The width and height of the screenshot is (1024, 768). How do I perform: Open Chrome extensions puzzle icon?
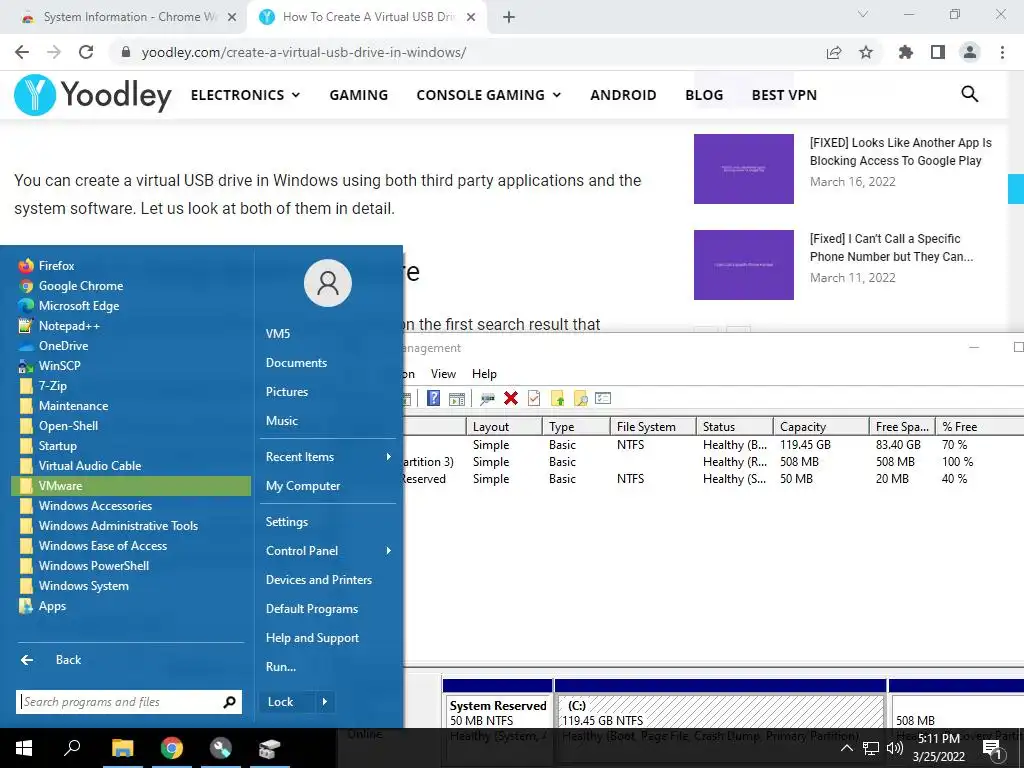[906, 52]
